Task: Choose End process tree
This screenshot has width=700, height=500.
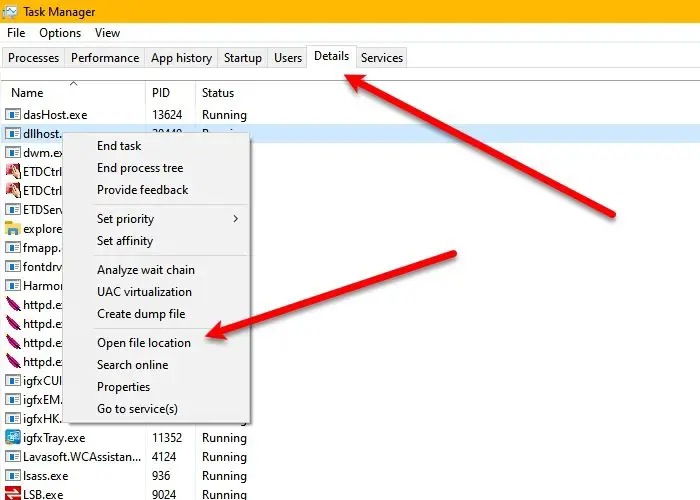Action: point(140,168)
